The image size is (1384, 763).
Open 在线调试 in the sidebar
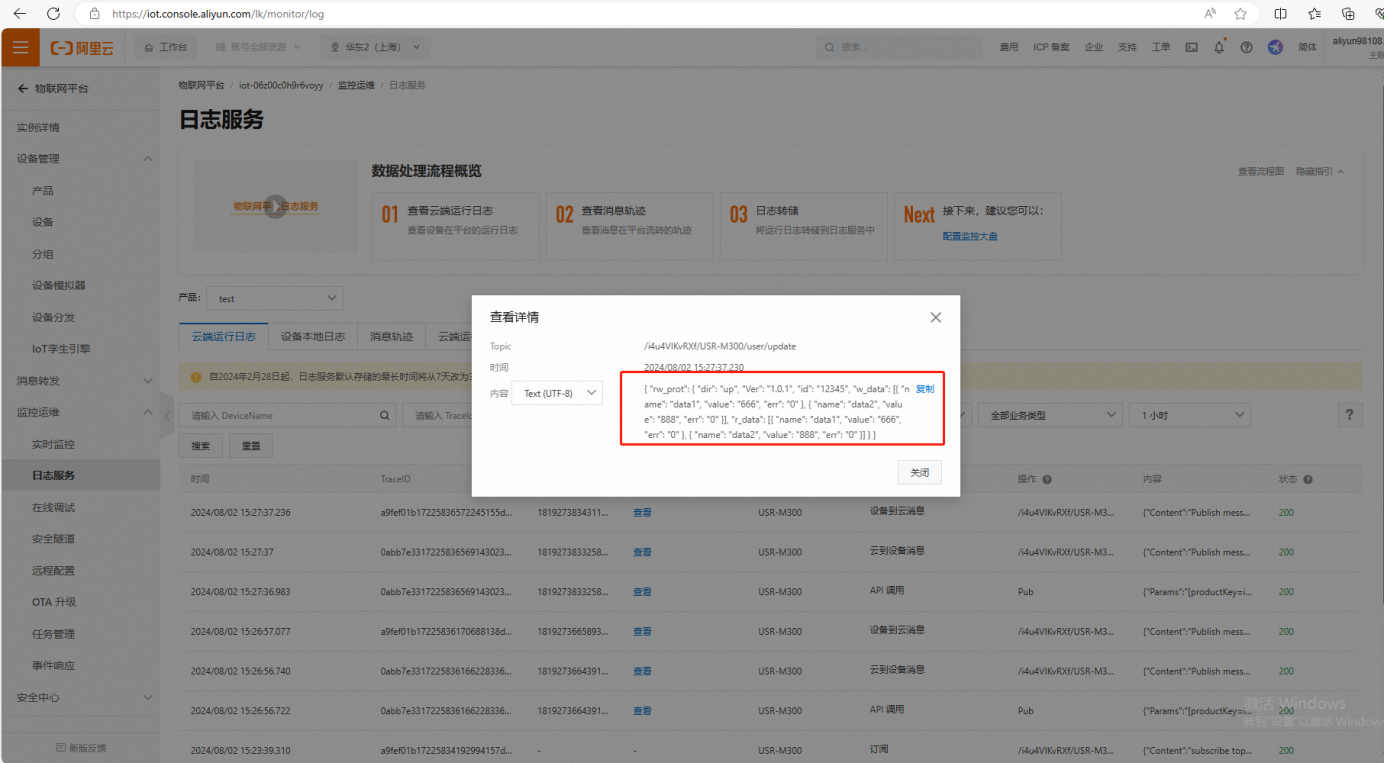53,507
